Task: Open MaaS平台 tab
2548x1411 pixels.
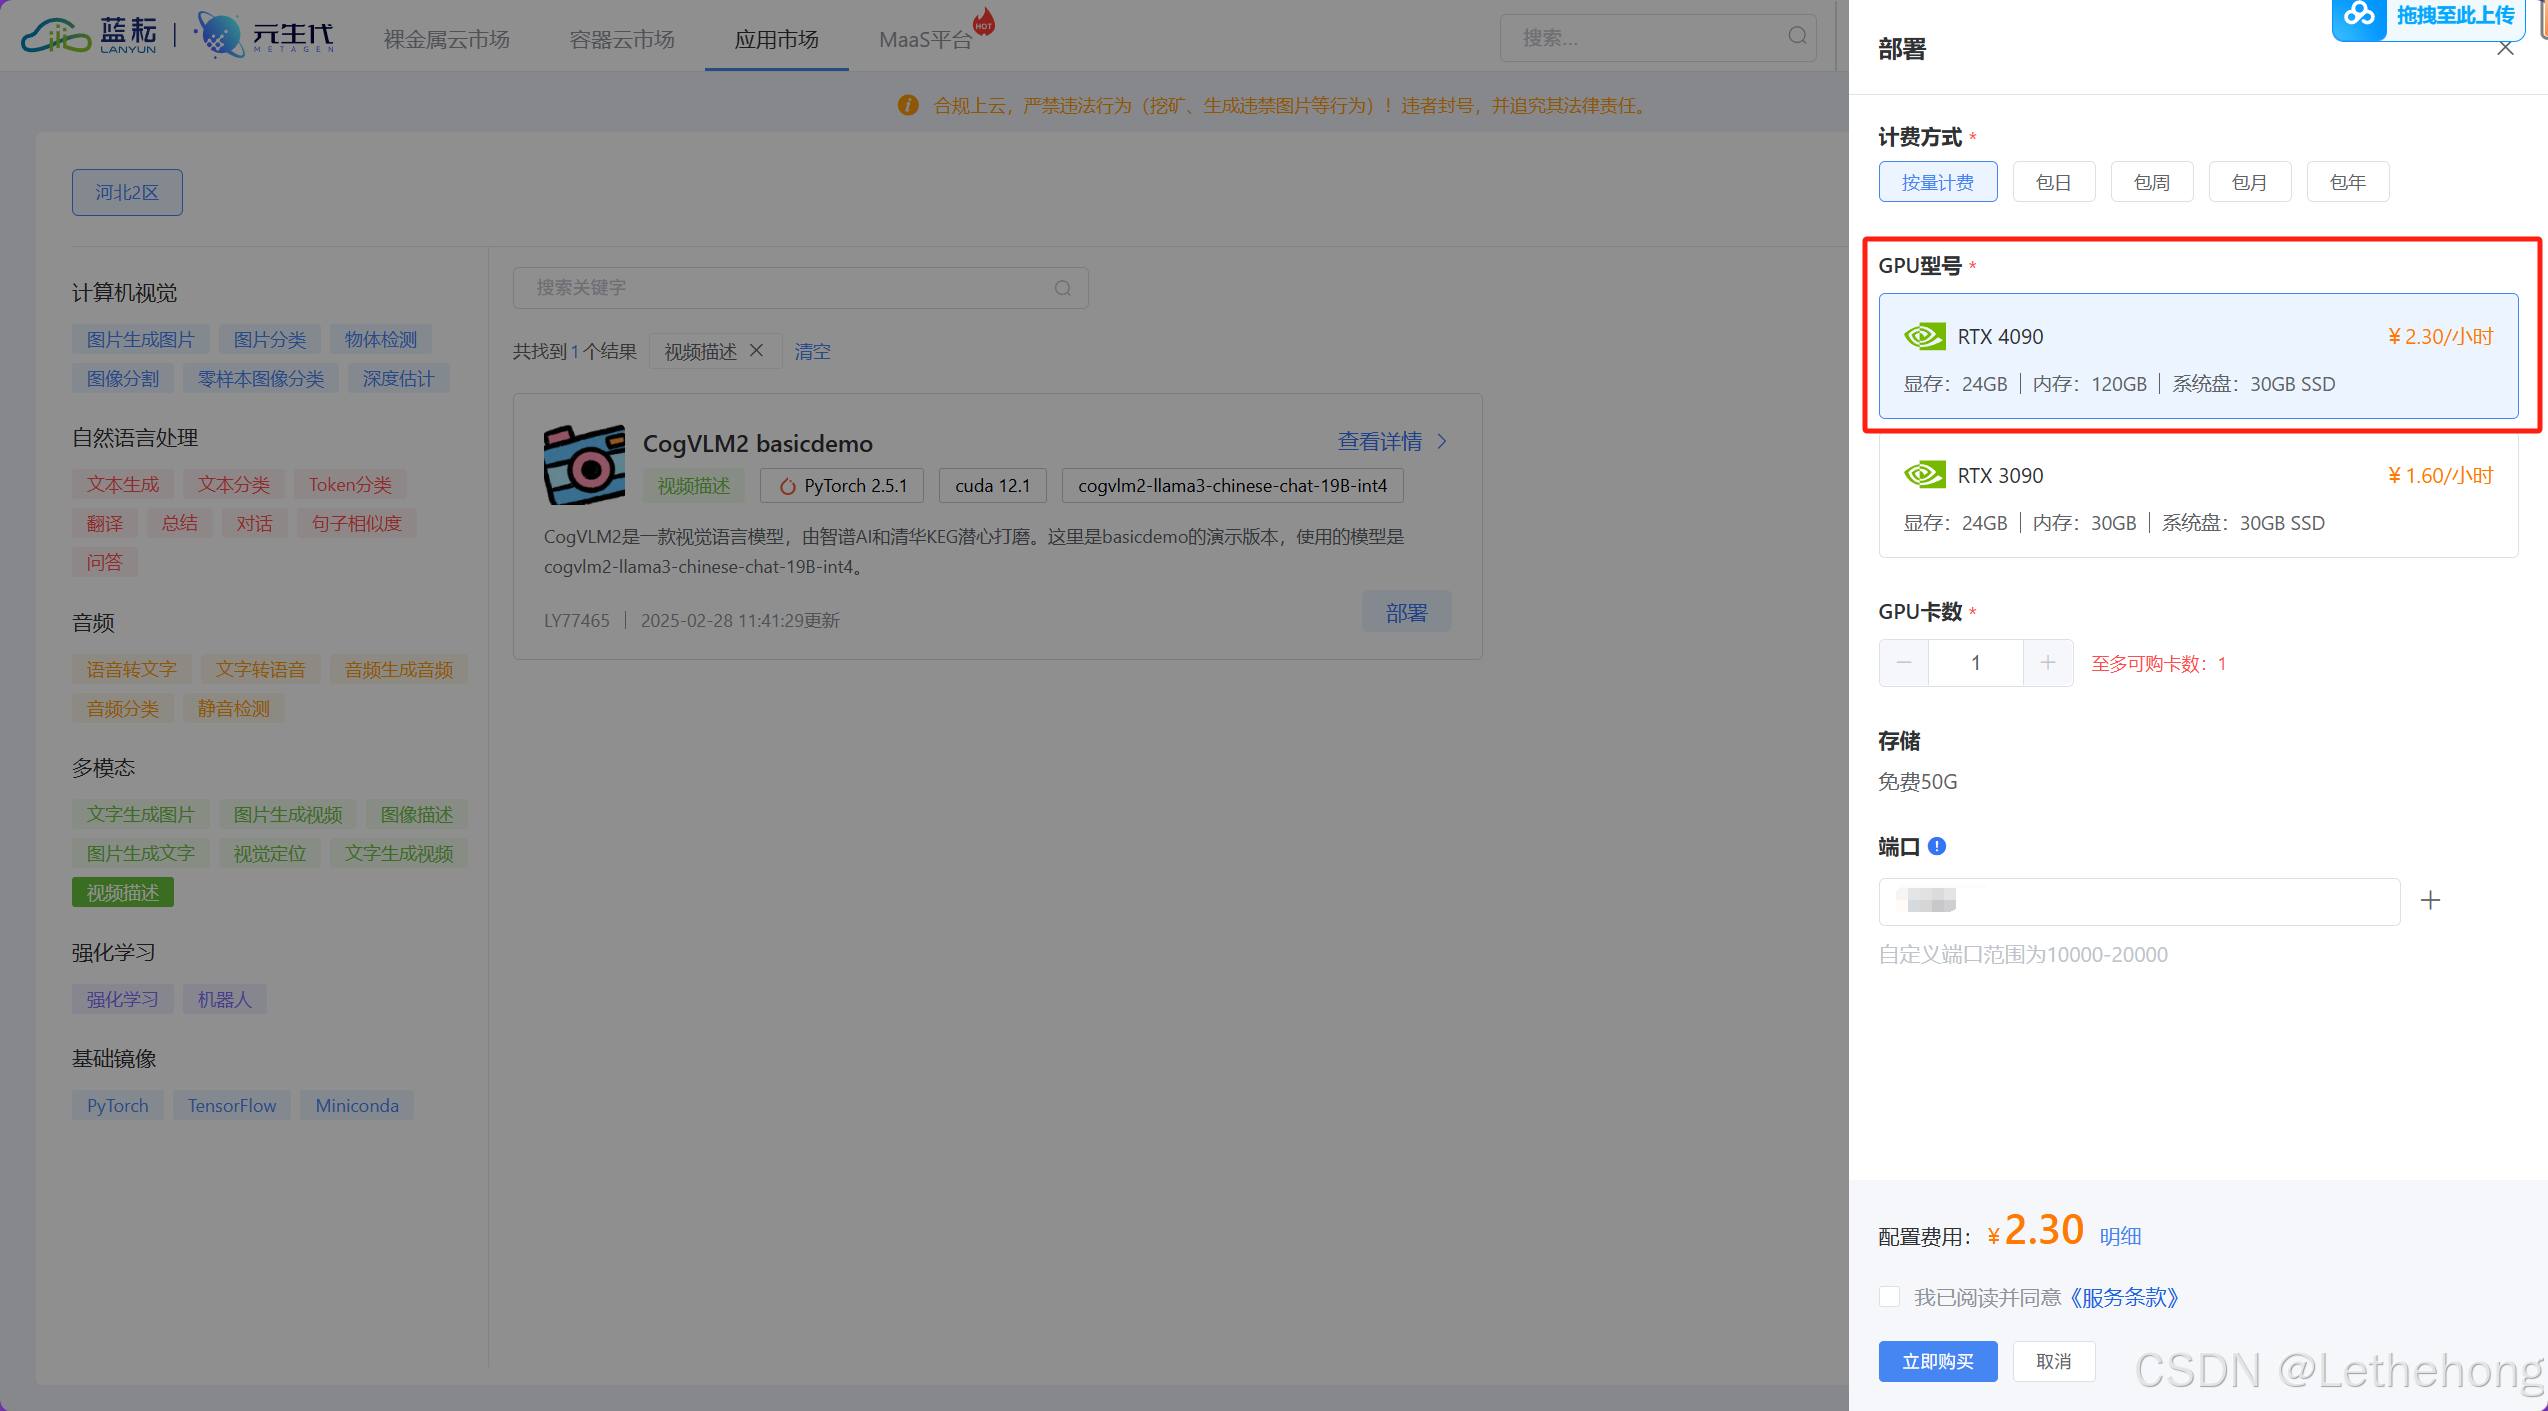Action: click(925, 39)
